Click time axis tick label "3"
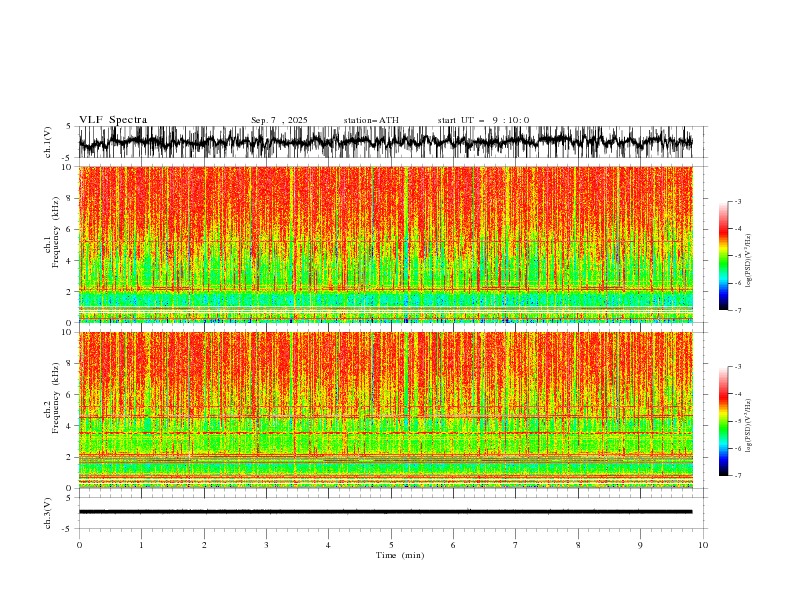The width and height of the screenshot is (792, 612). [x=266, y=545]
